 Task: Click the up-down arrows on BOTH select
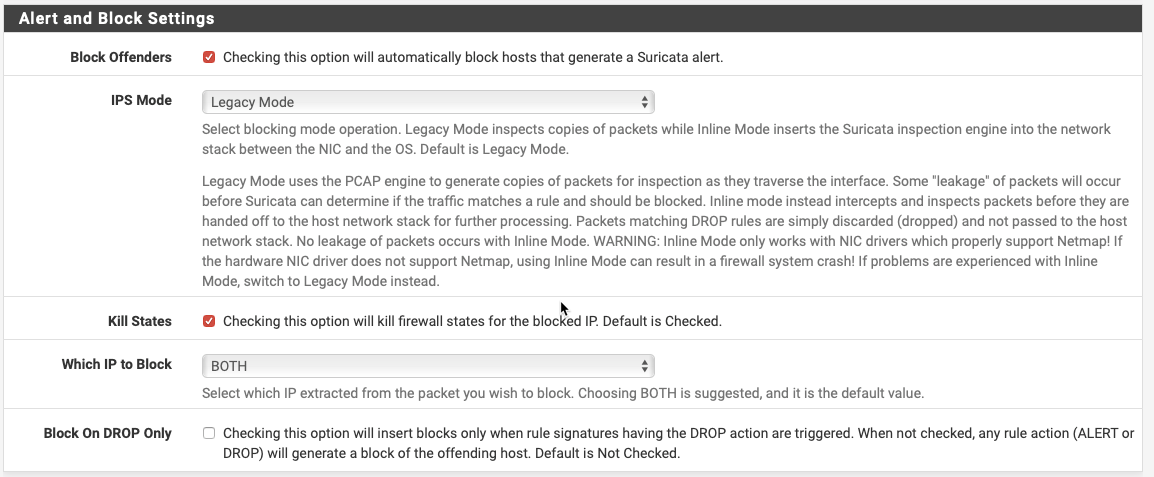(x=645, y=366)
